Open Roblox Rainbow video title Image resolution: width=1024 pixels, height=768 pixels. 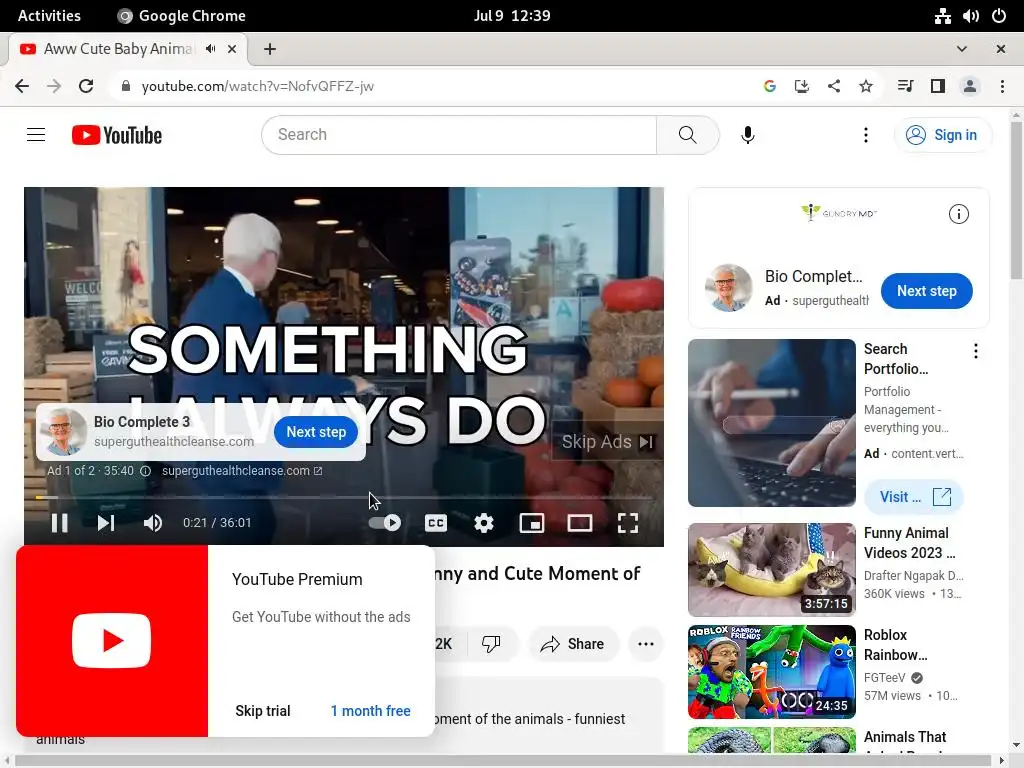(x=895, y=645)
